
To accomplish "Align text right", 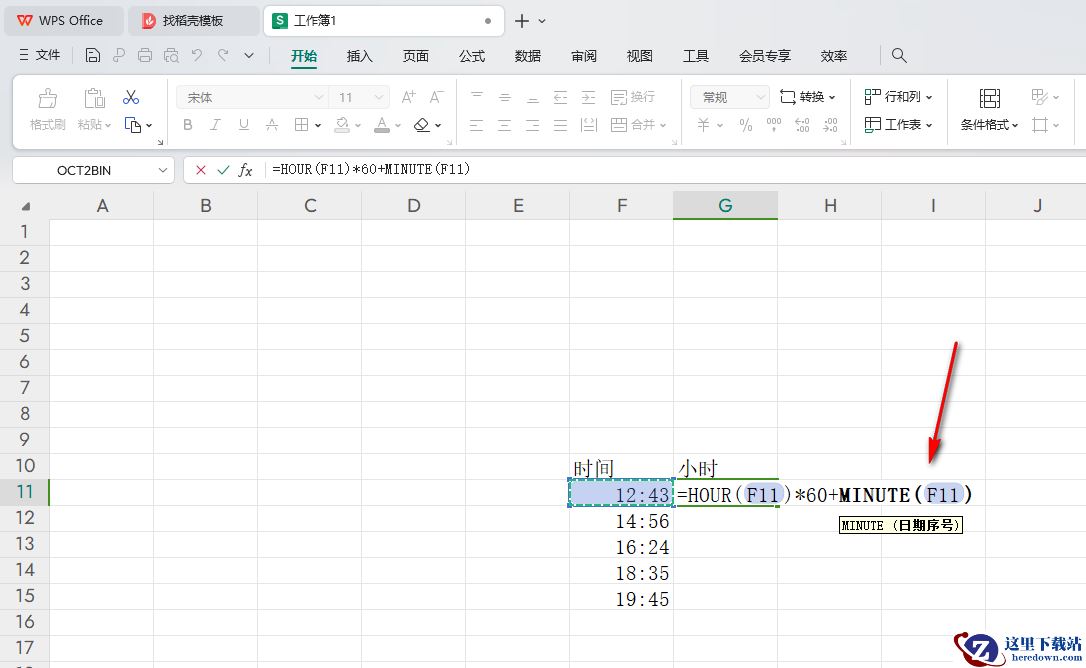I will click(532, 125).
